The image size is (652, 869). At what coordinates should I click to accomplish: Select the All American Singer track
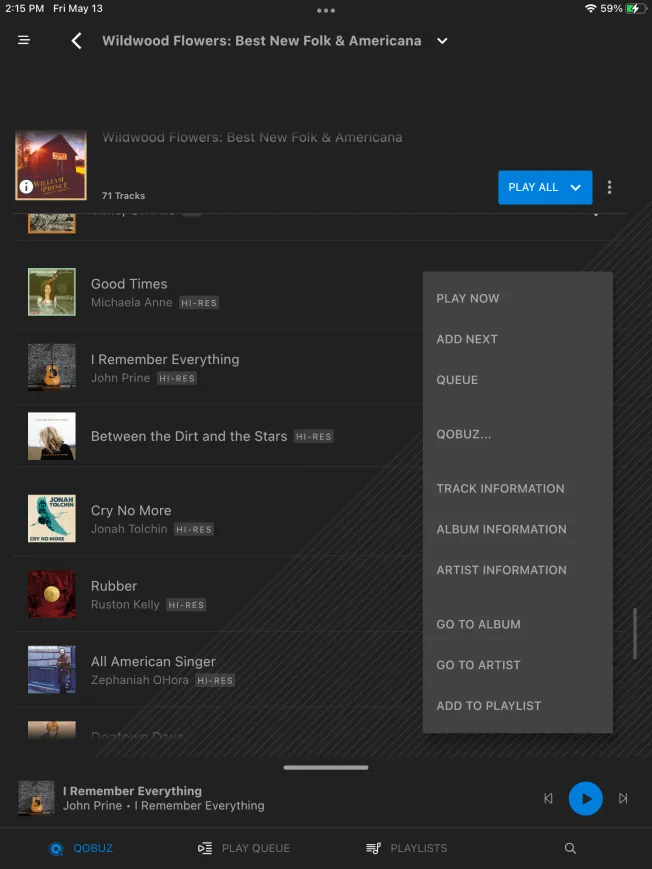[x=153, y=662]
